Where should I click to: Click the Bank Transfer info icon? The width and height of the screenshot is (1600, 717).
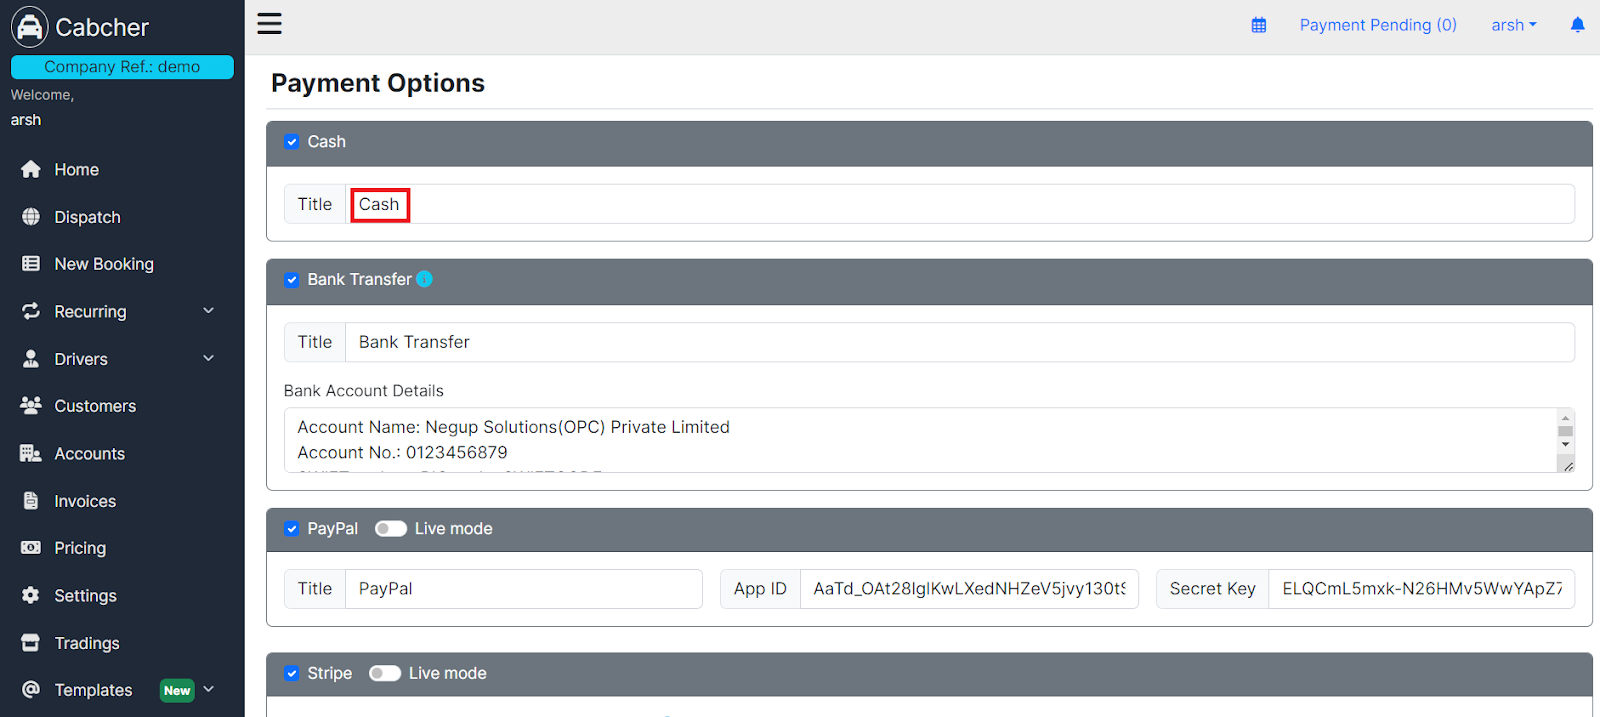424,279
